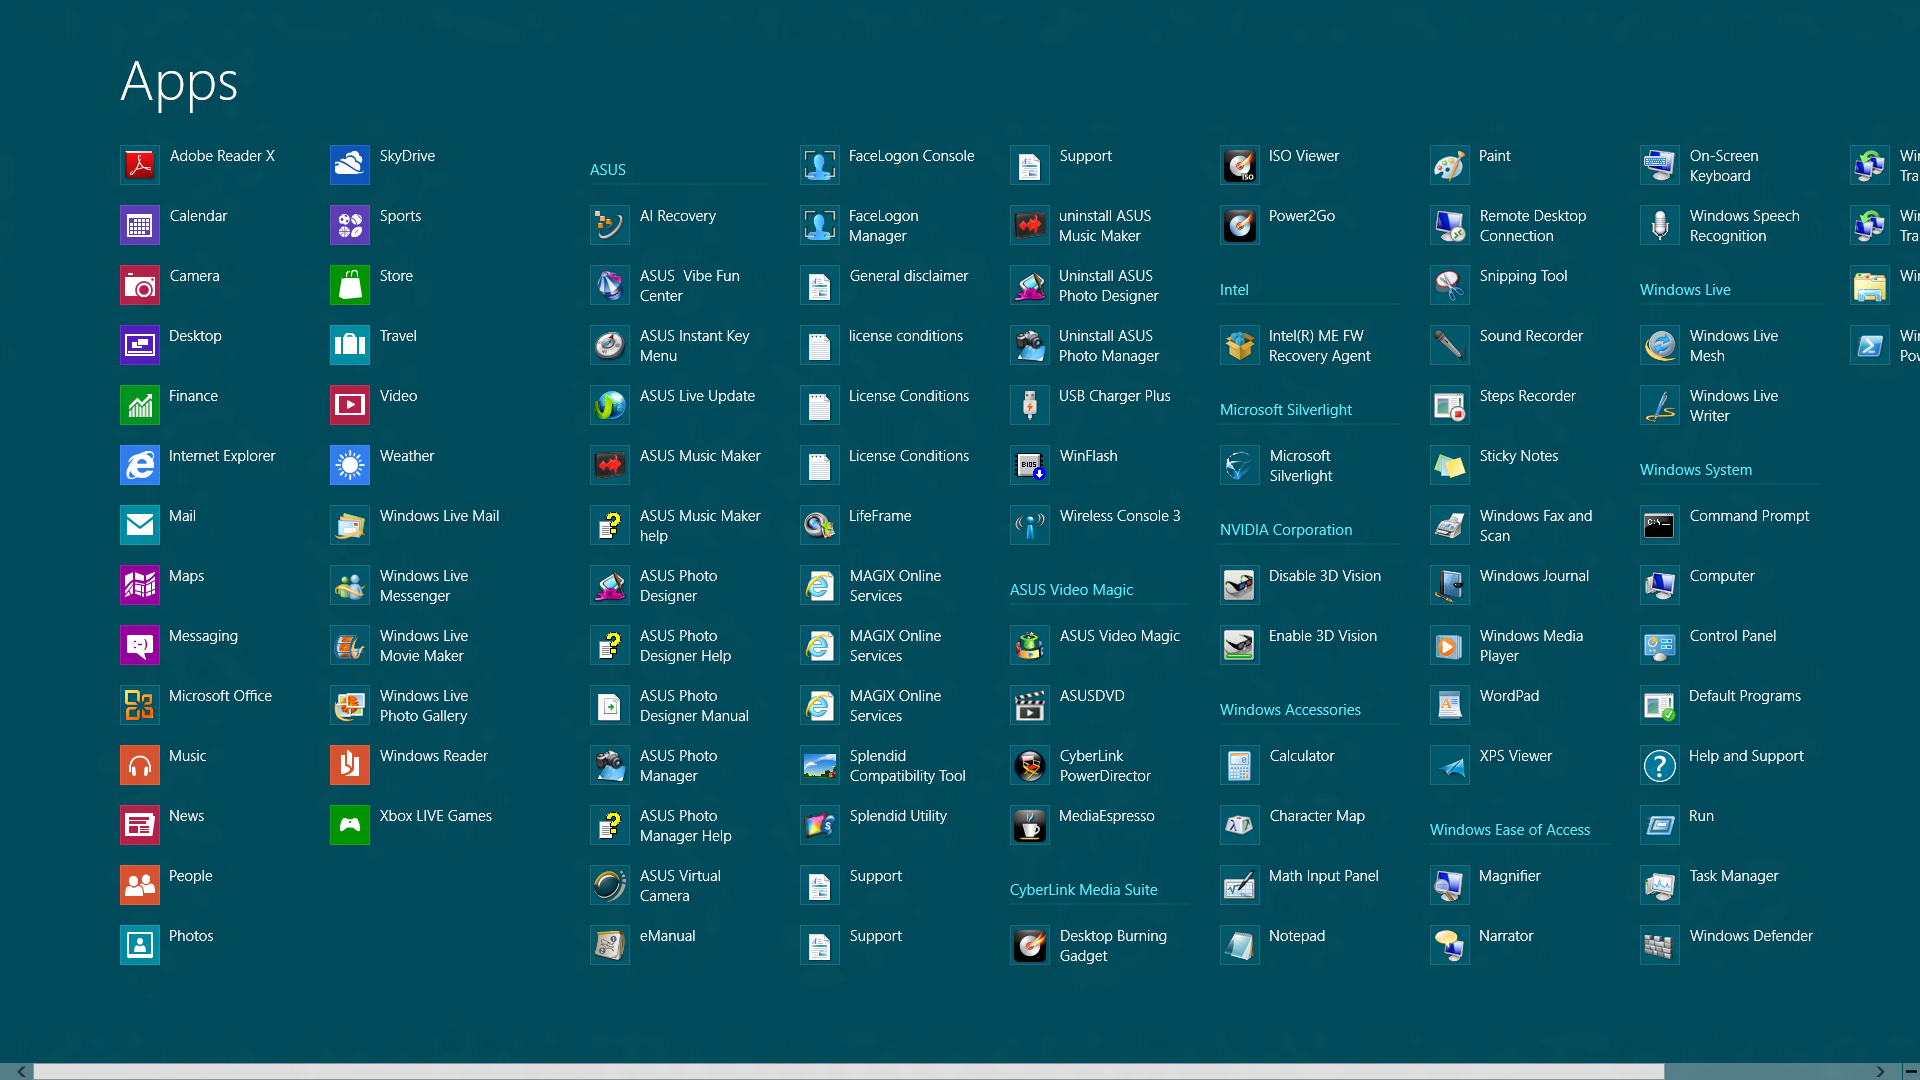Expand Windows Accessories section
This screenshot has width=1920, height=1080.
[x=1290, y=709]
